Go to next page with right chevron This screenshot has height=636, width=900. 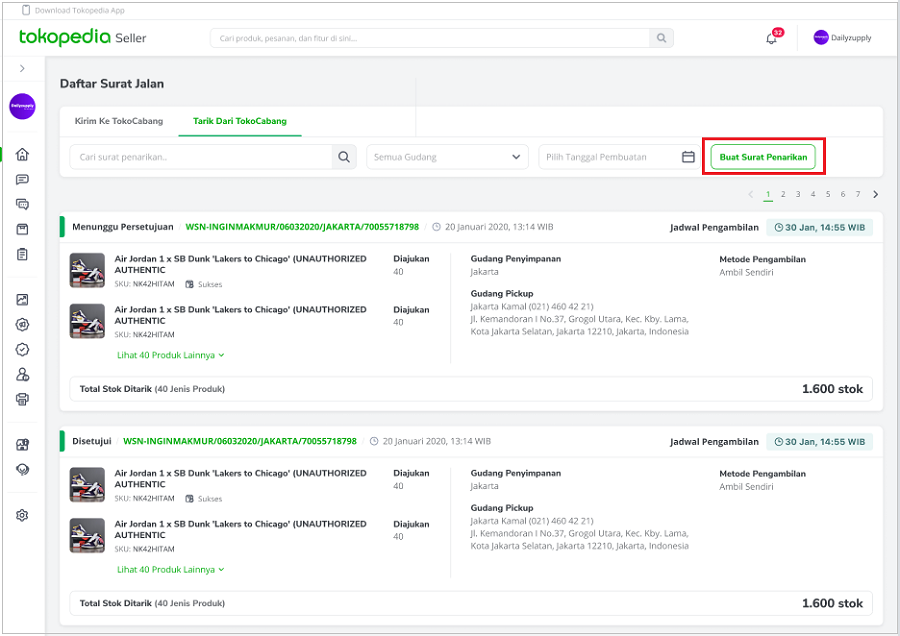coord(875,194)
